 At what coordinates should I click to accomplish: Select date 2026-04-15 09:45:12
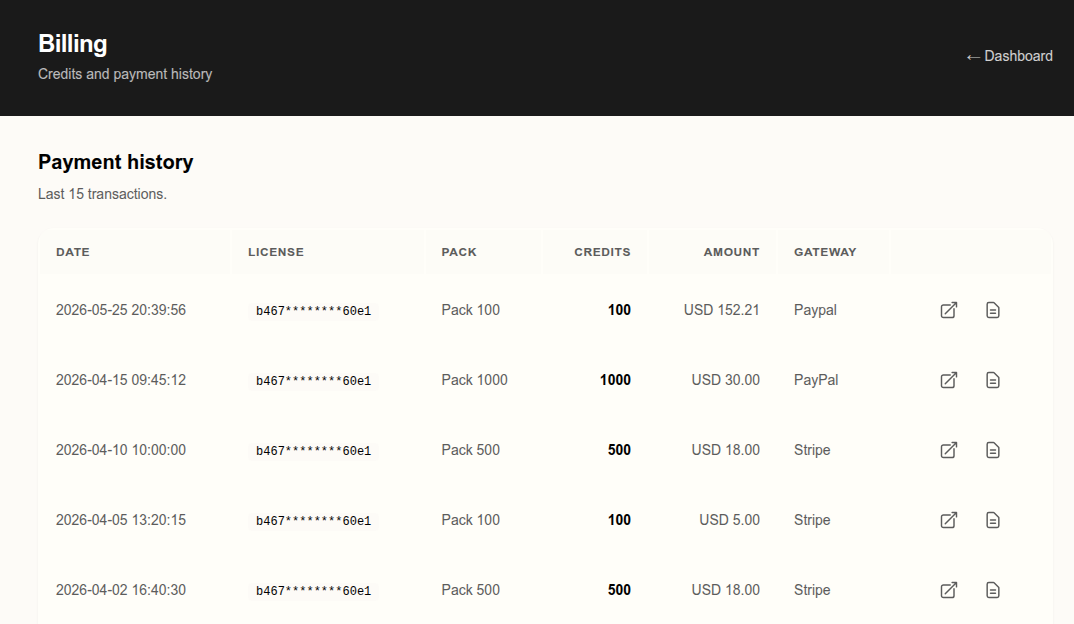[121, 380]
